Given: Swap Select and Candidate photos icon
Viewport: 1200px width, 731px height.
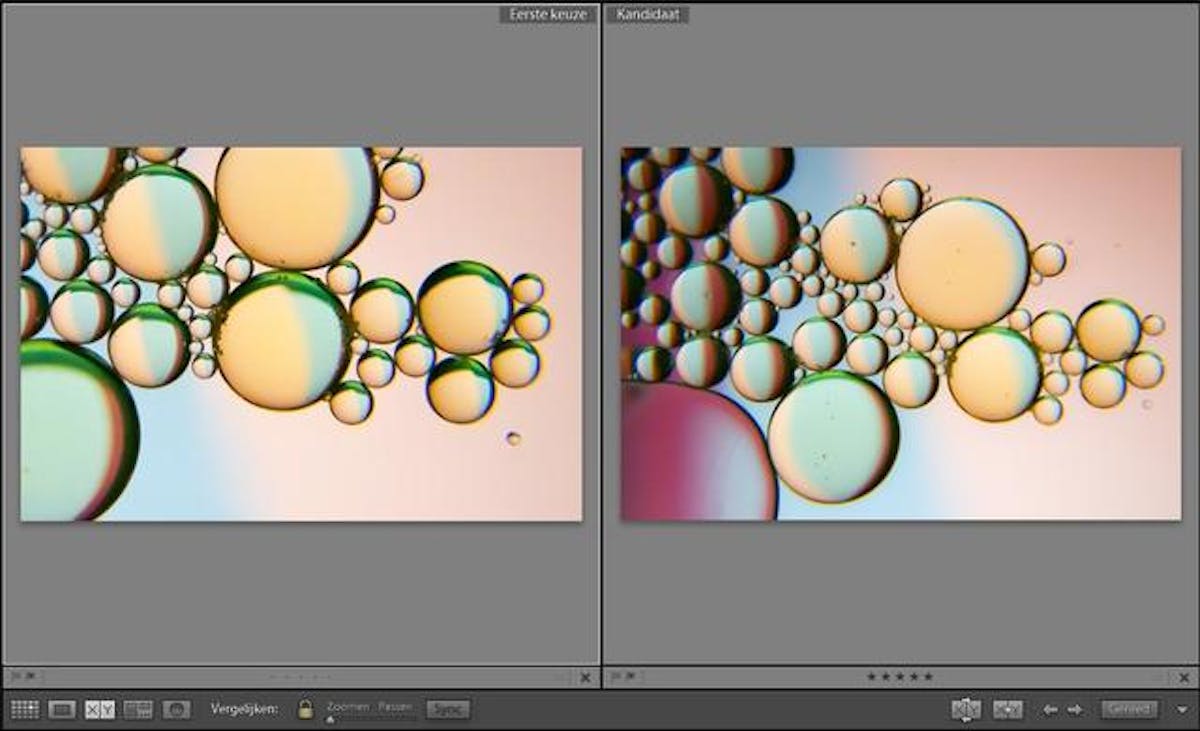Looking at the screenshot, I should coord(966,709).
